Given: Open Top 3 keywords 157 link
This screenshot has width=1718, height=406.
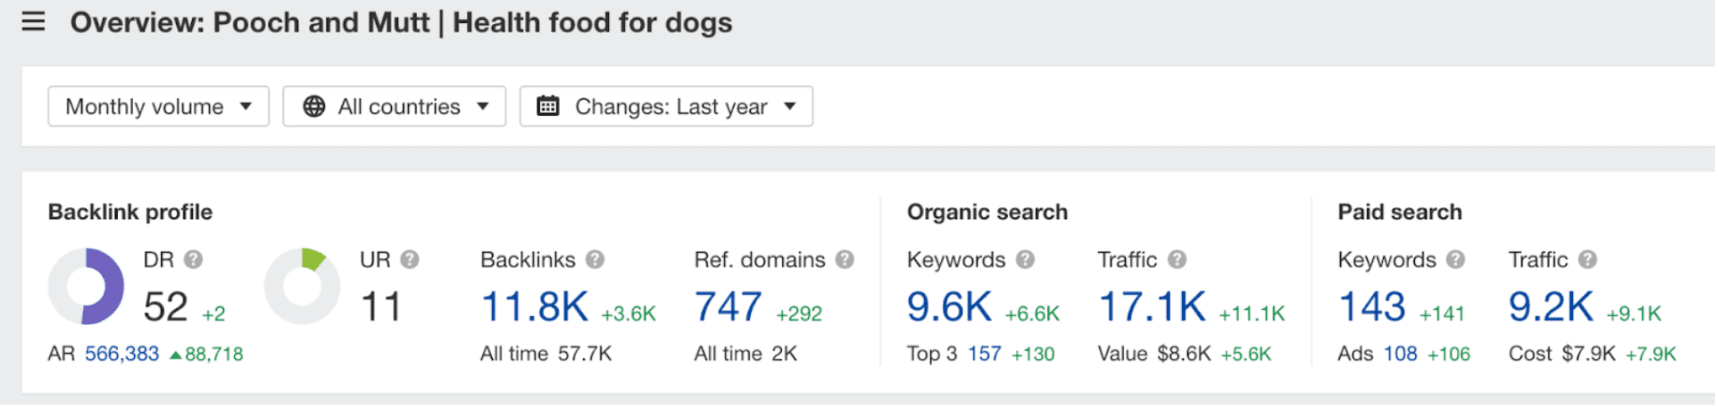Looking at the screenshot, I should coord(984,354).
